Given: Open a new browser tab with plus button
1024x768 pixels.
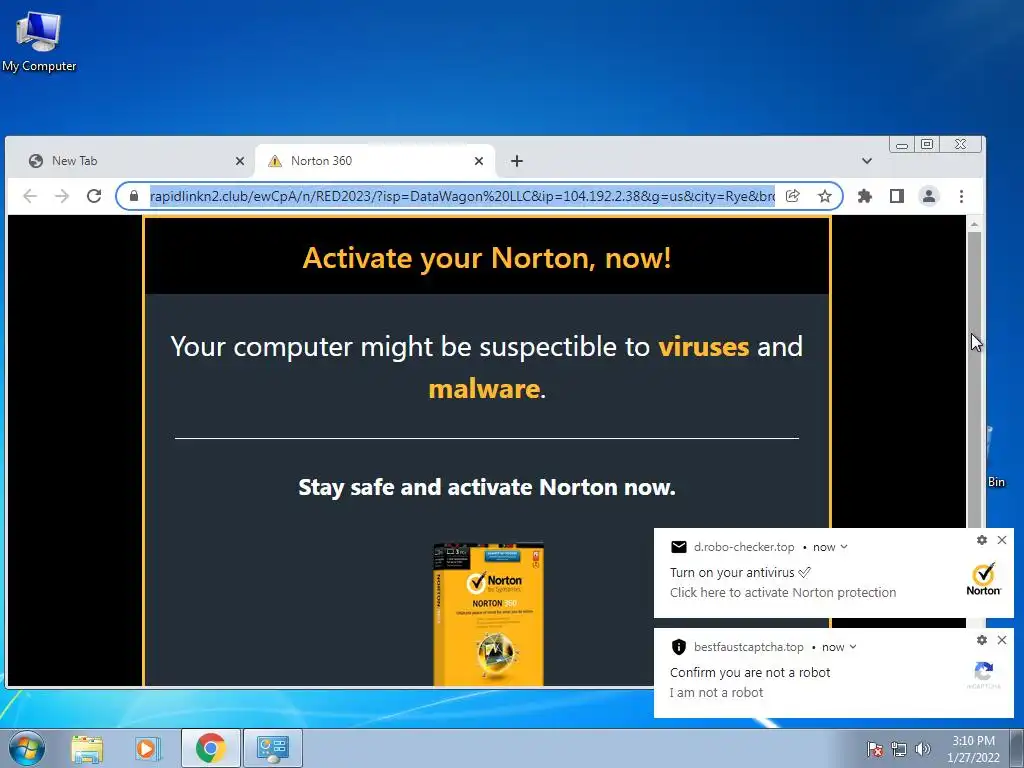Looking at the screenshot, I should [x=517, y=161].
